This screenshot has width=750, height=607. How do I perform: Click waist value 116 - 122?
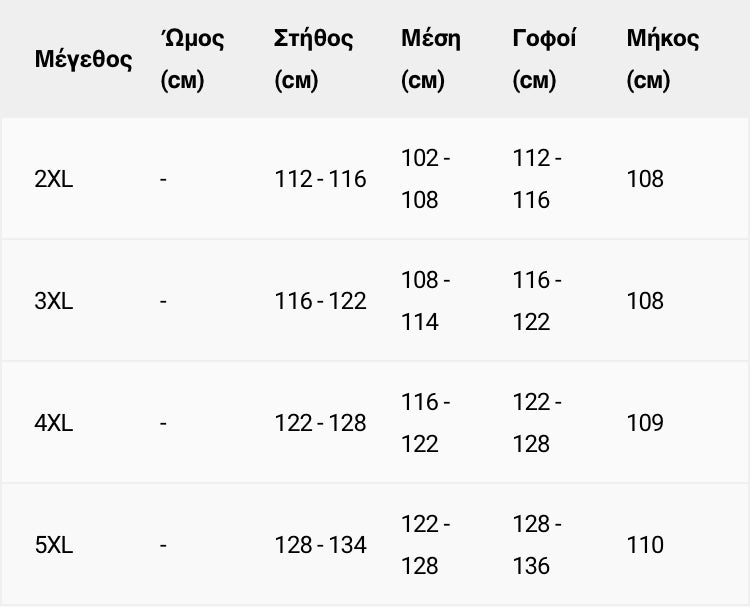(426, 423)
